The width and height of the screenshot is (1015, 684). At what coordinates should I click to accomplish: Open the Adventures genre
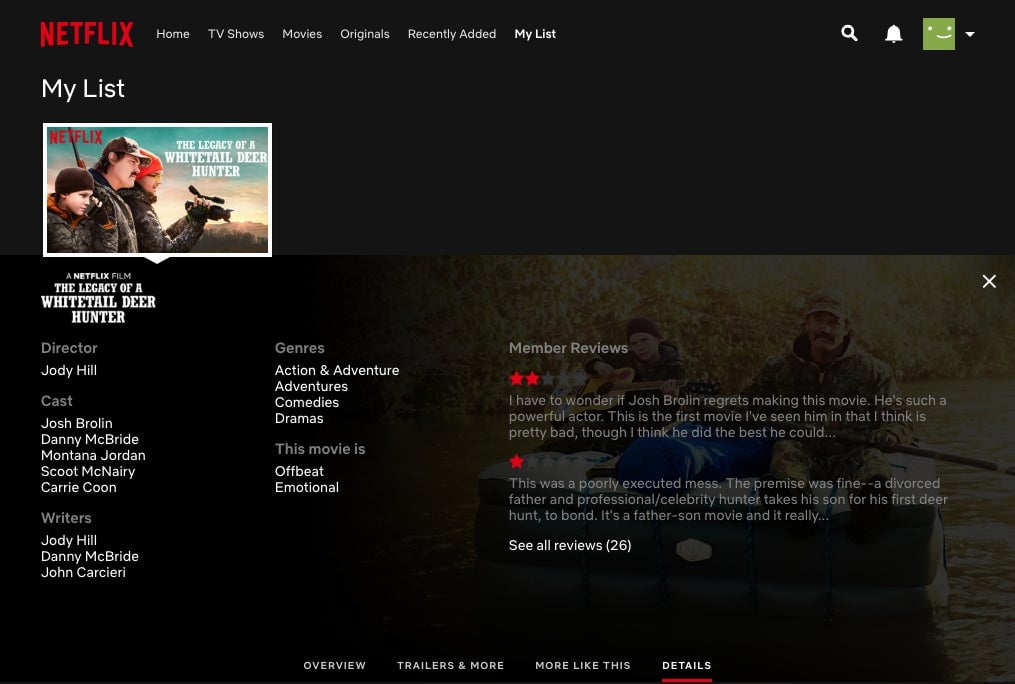pyautogui.click(x=311, y=386)
